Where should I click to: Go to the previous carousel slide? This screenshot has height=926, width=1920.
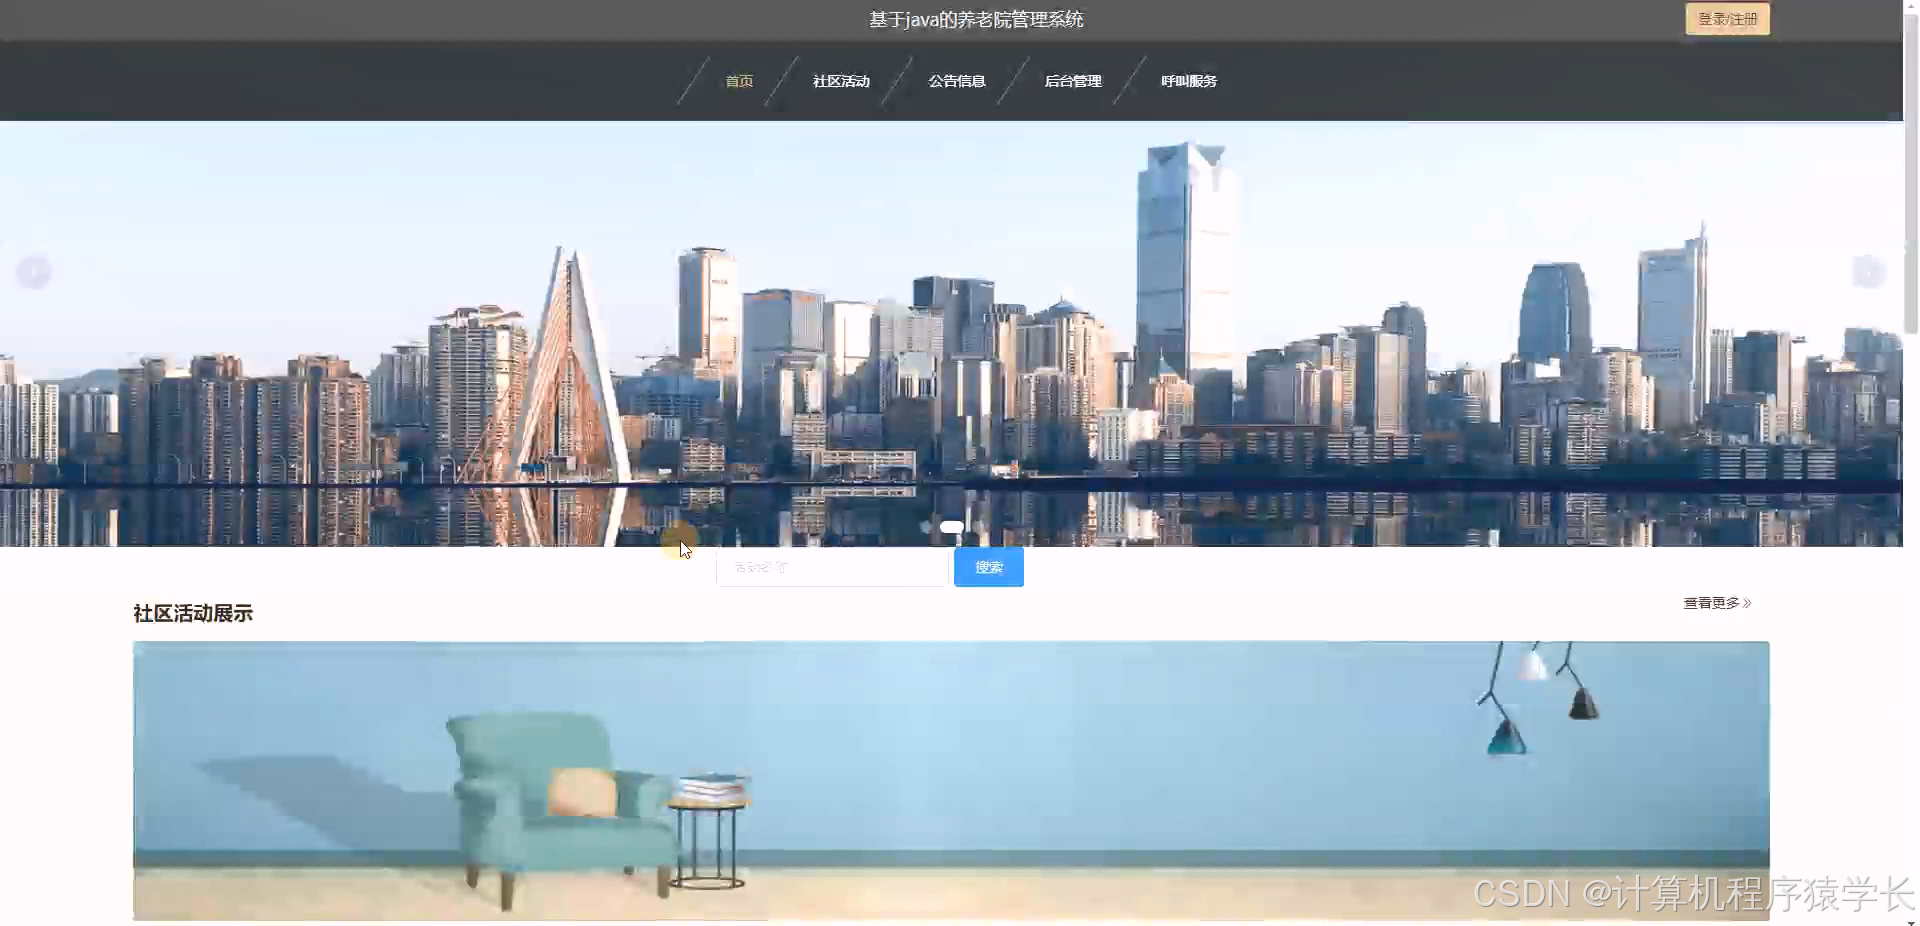(33, 272)
